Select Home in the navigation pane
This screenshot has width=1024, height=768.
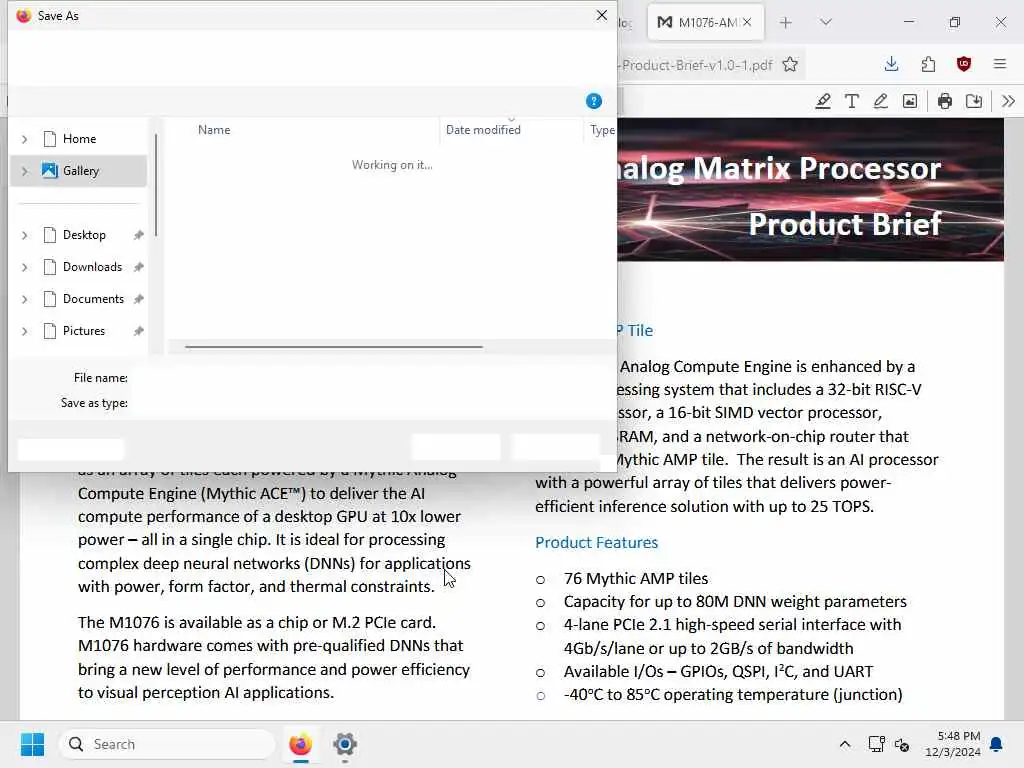pos(79,138)
